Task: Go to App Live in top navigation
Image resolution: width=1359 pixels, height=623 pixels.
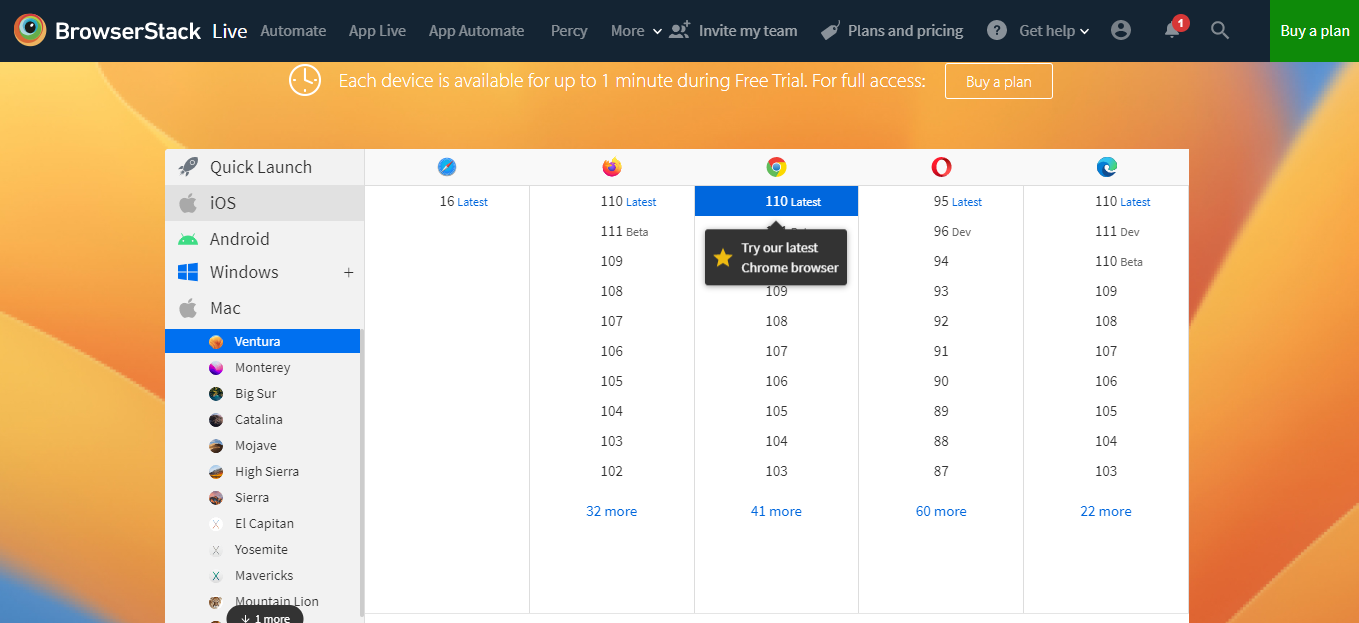Action: click(377, 31)
